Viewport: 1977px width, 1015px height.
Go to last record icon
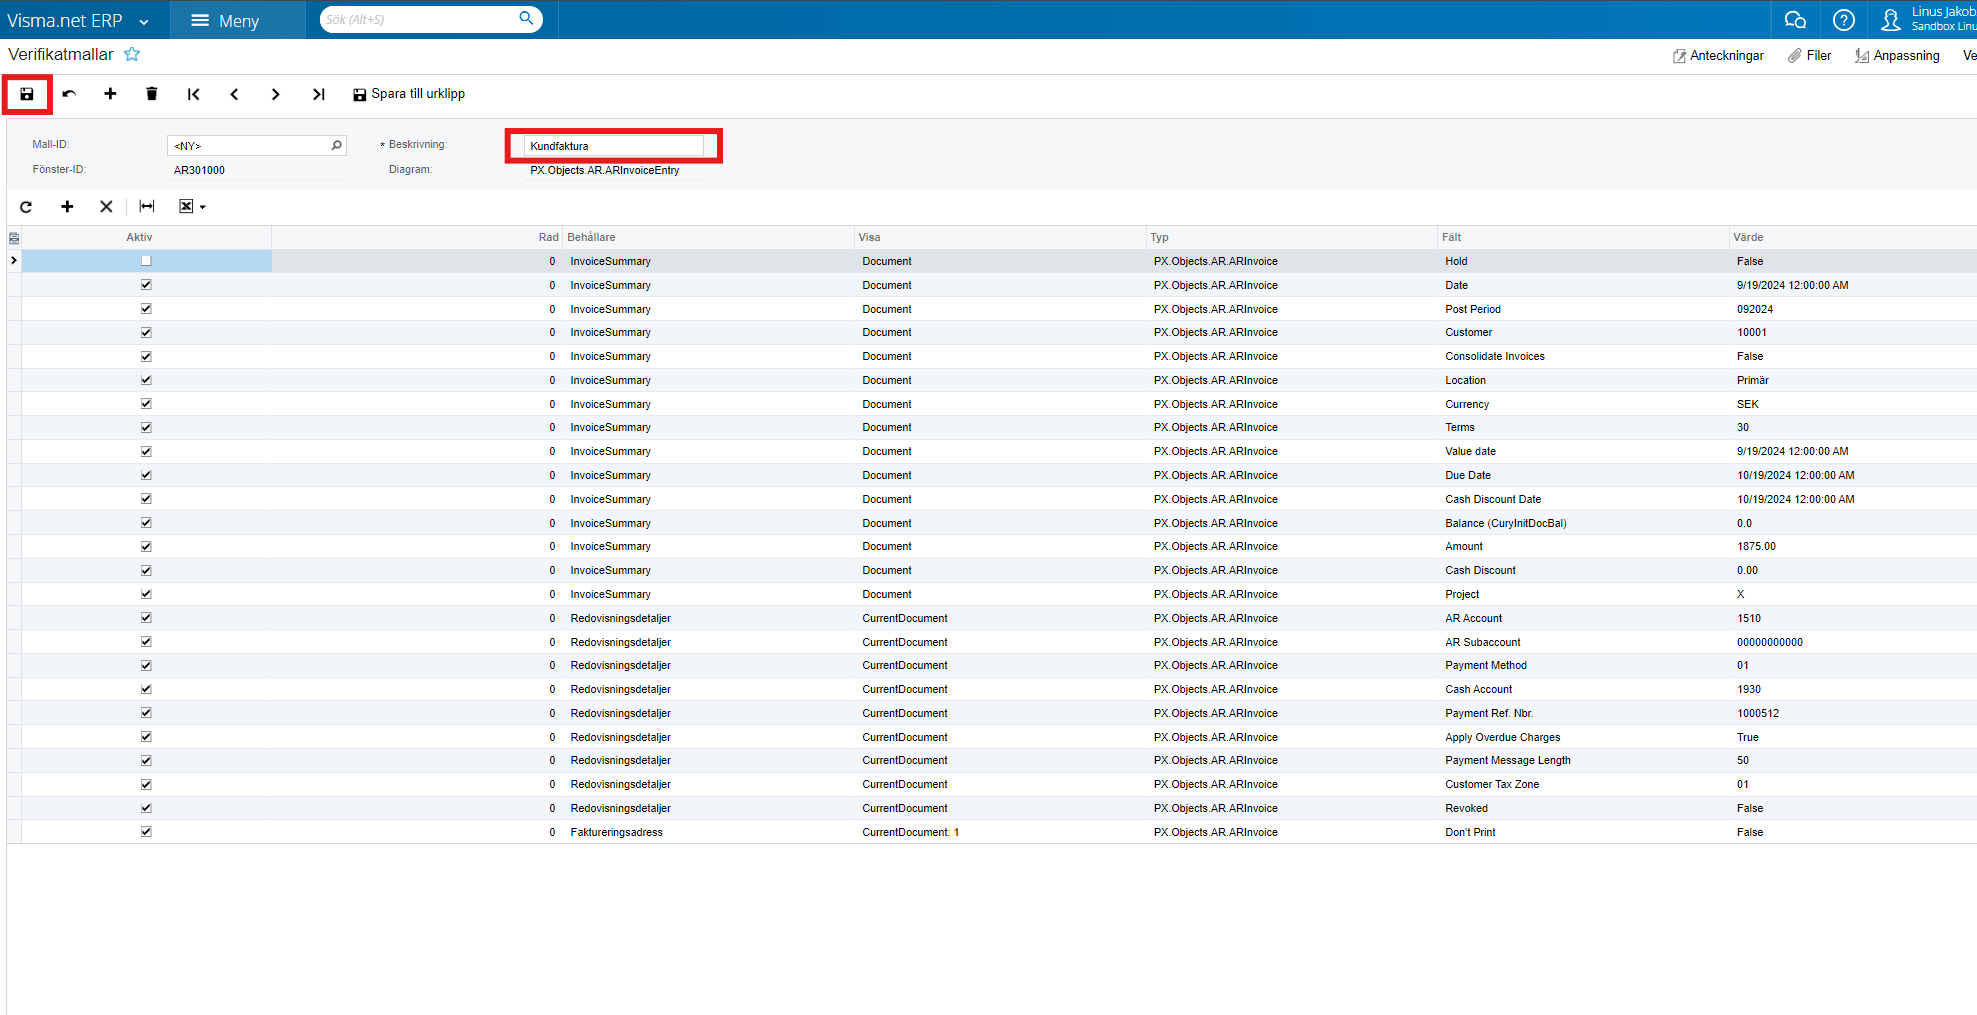coord(318,94)
